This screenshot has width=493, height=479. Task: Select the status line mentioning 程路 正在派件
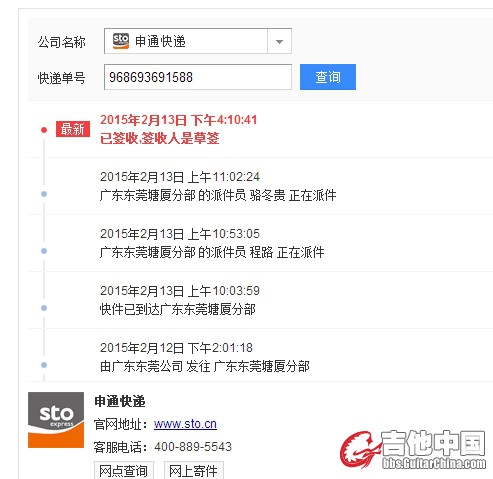212,252
